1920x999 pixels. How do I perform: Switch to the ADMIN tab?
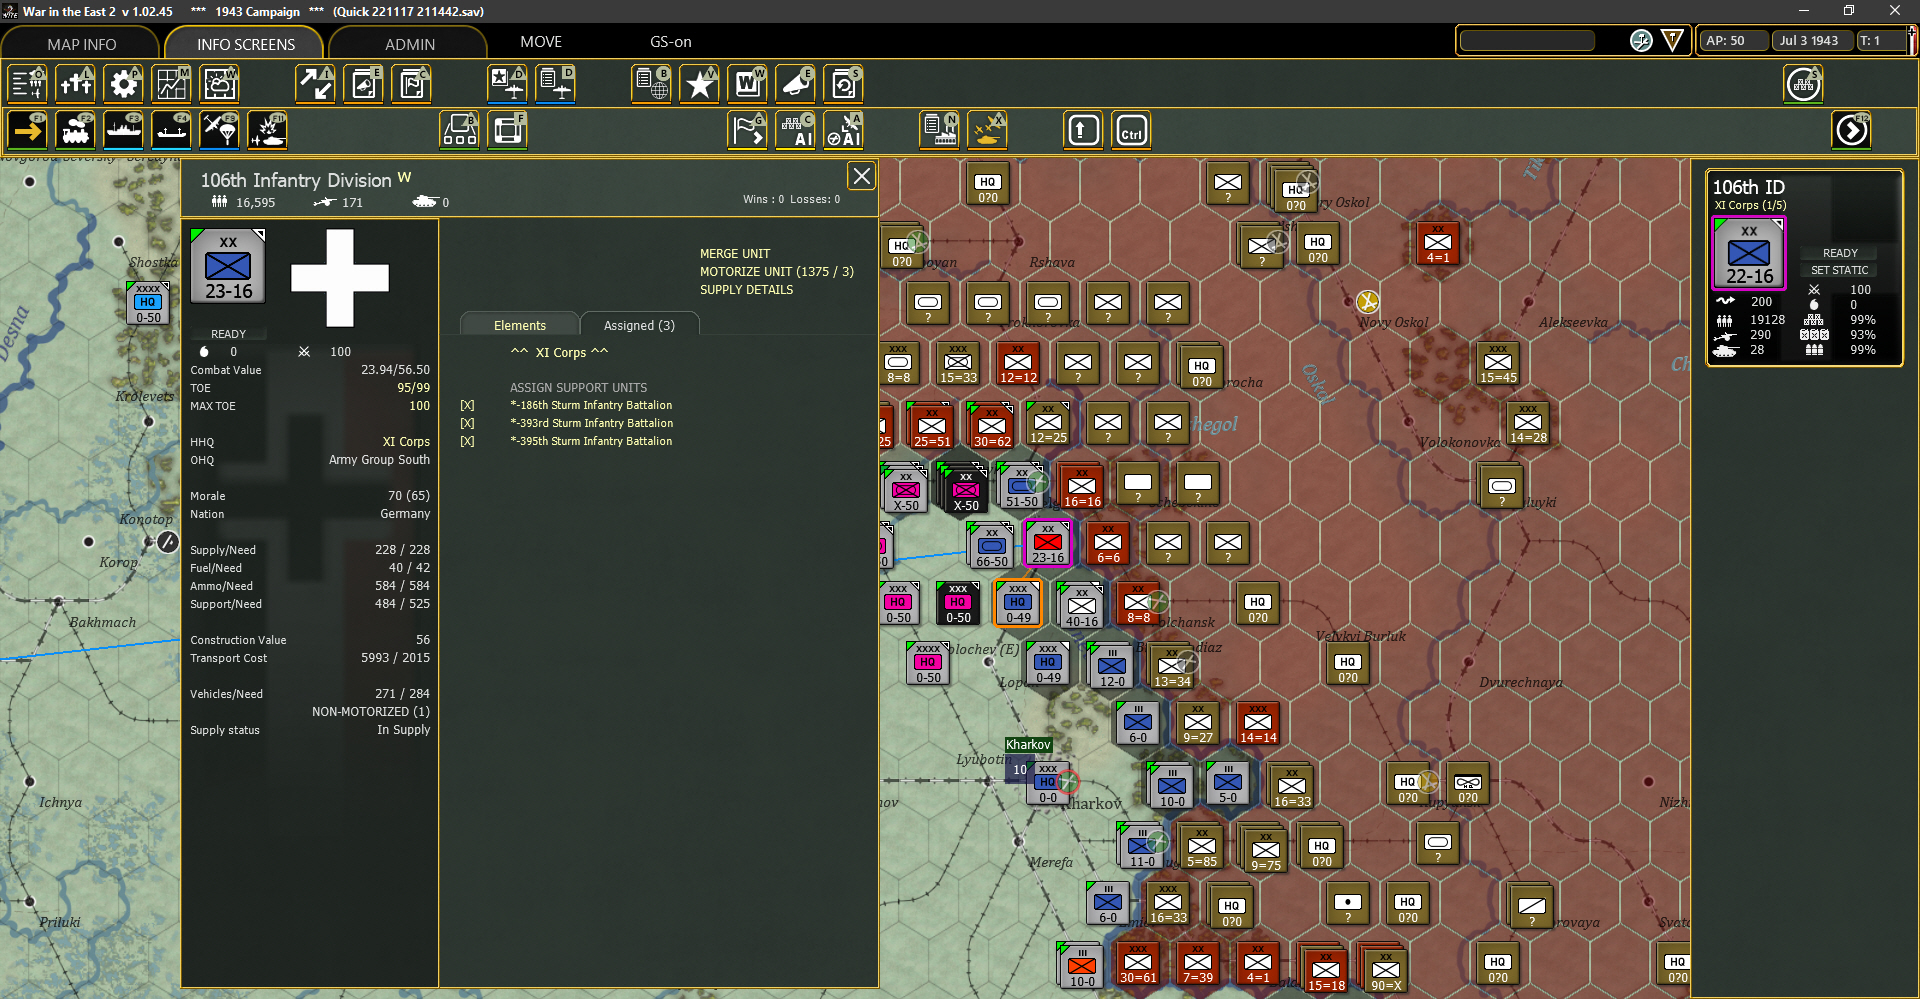[410, 44]
